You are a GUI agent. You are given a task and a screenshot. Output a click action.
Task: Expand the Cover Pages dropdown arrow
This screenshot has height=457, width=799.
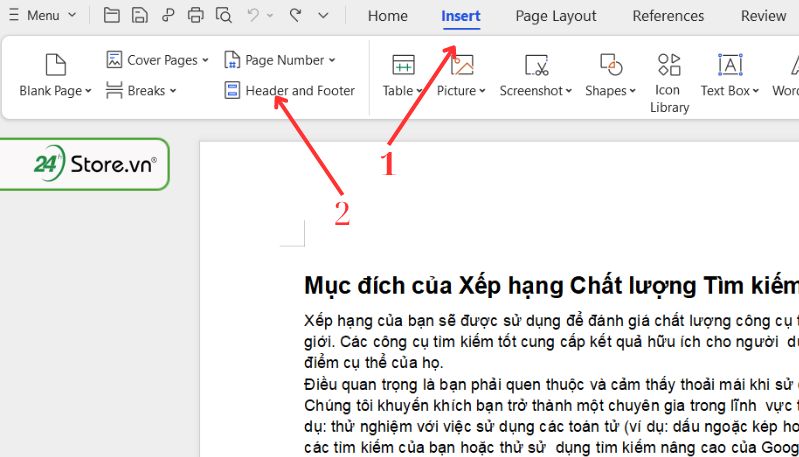coord(205,60)
